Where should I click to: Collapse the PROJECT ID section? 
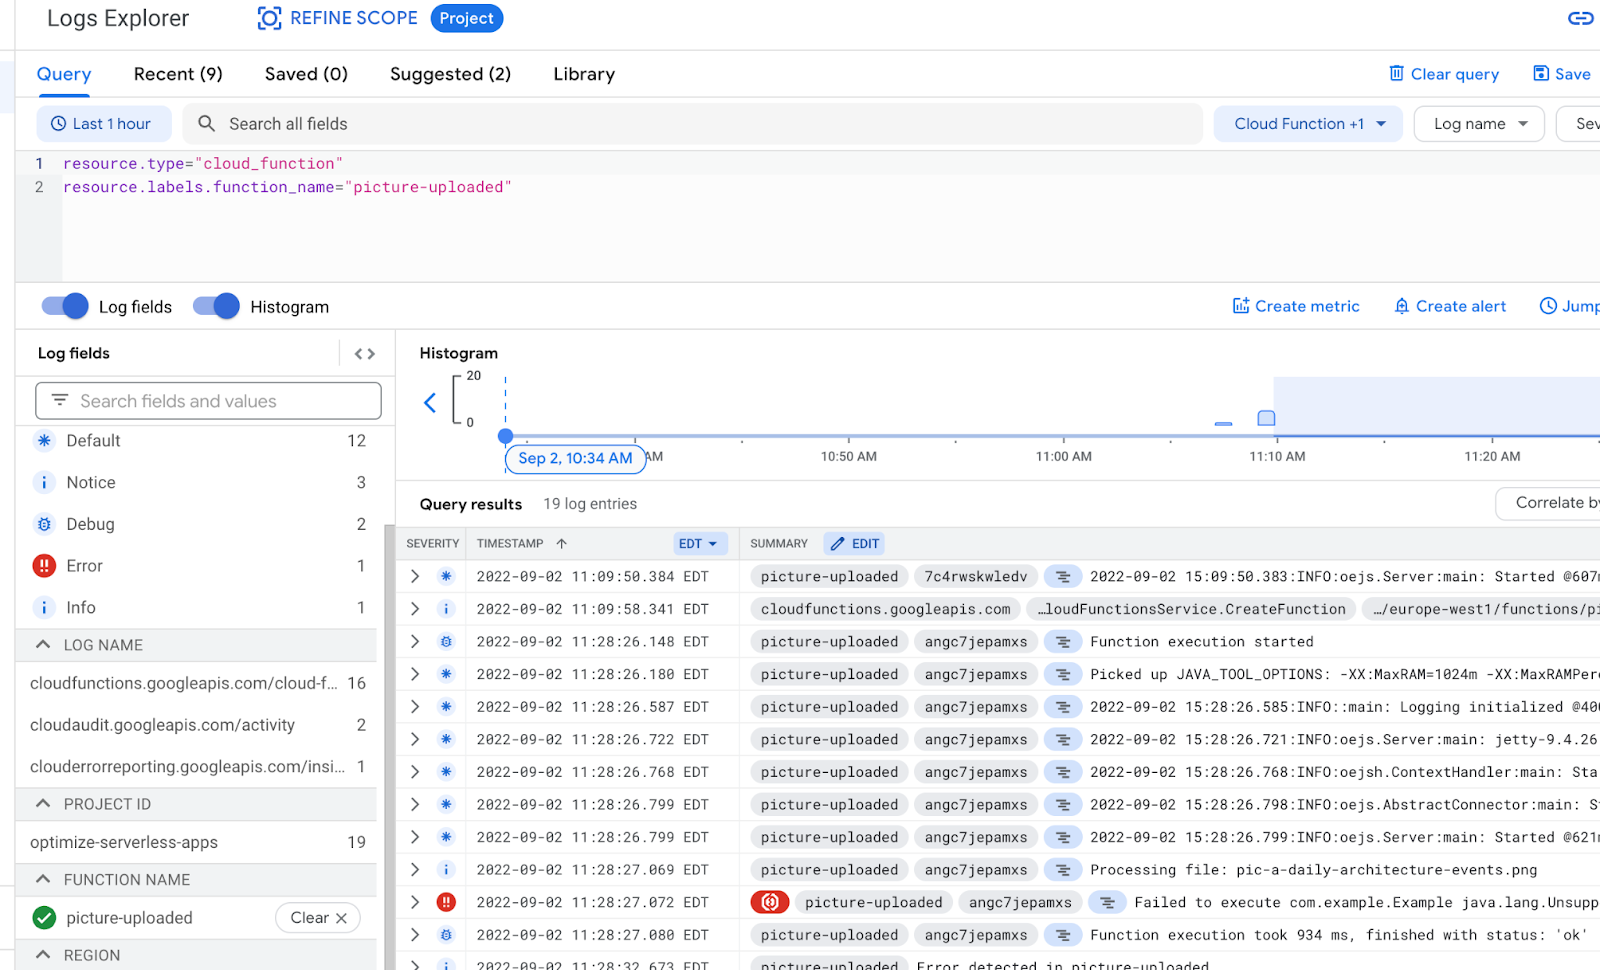point(43,804)
